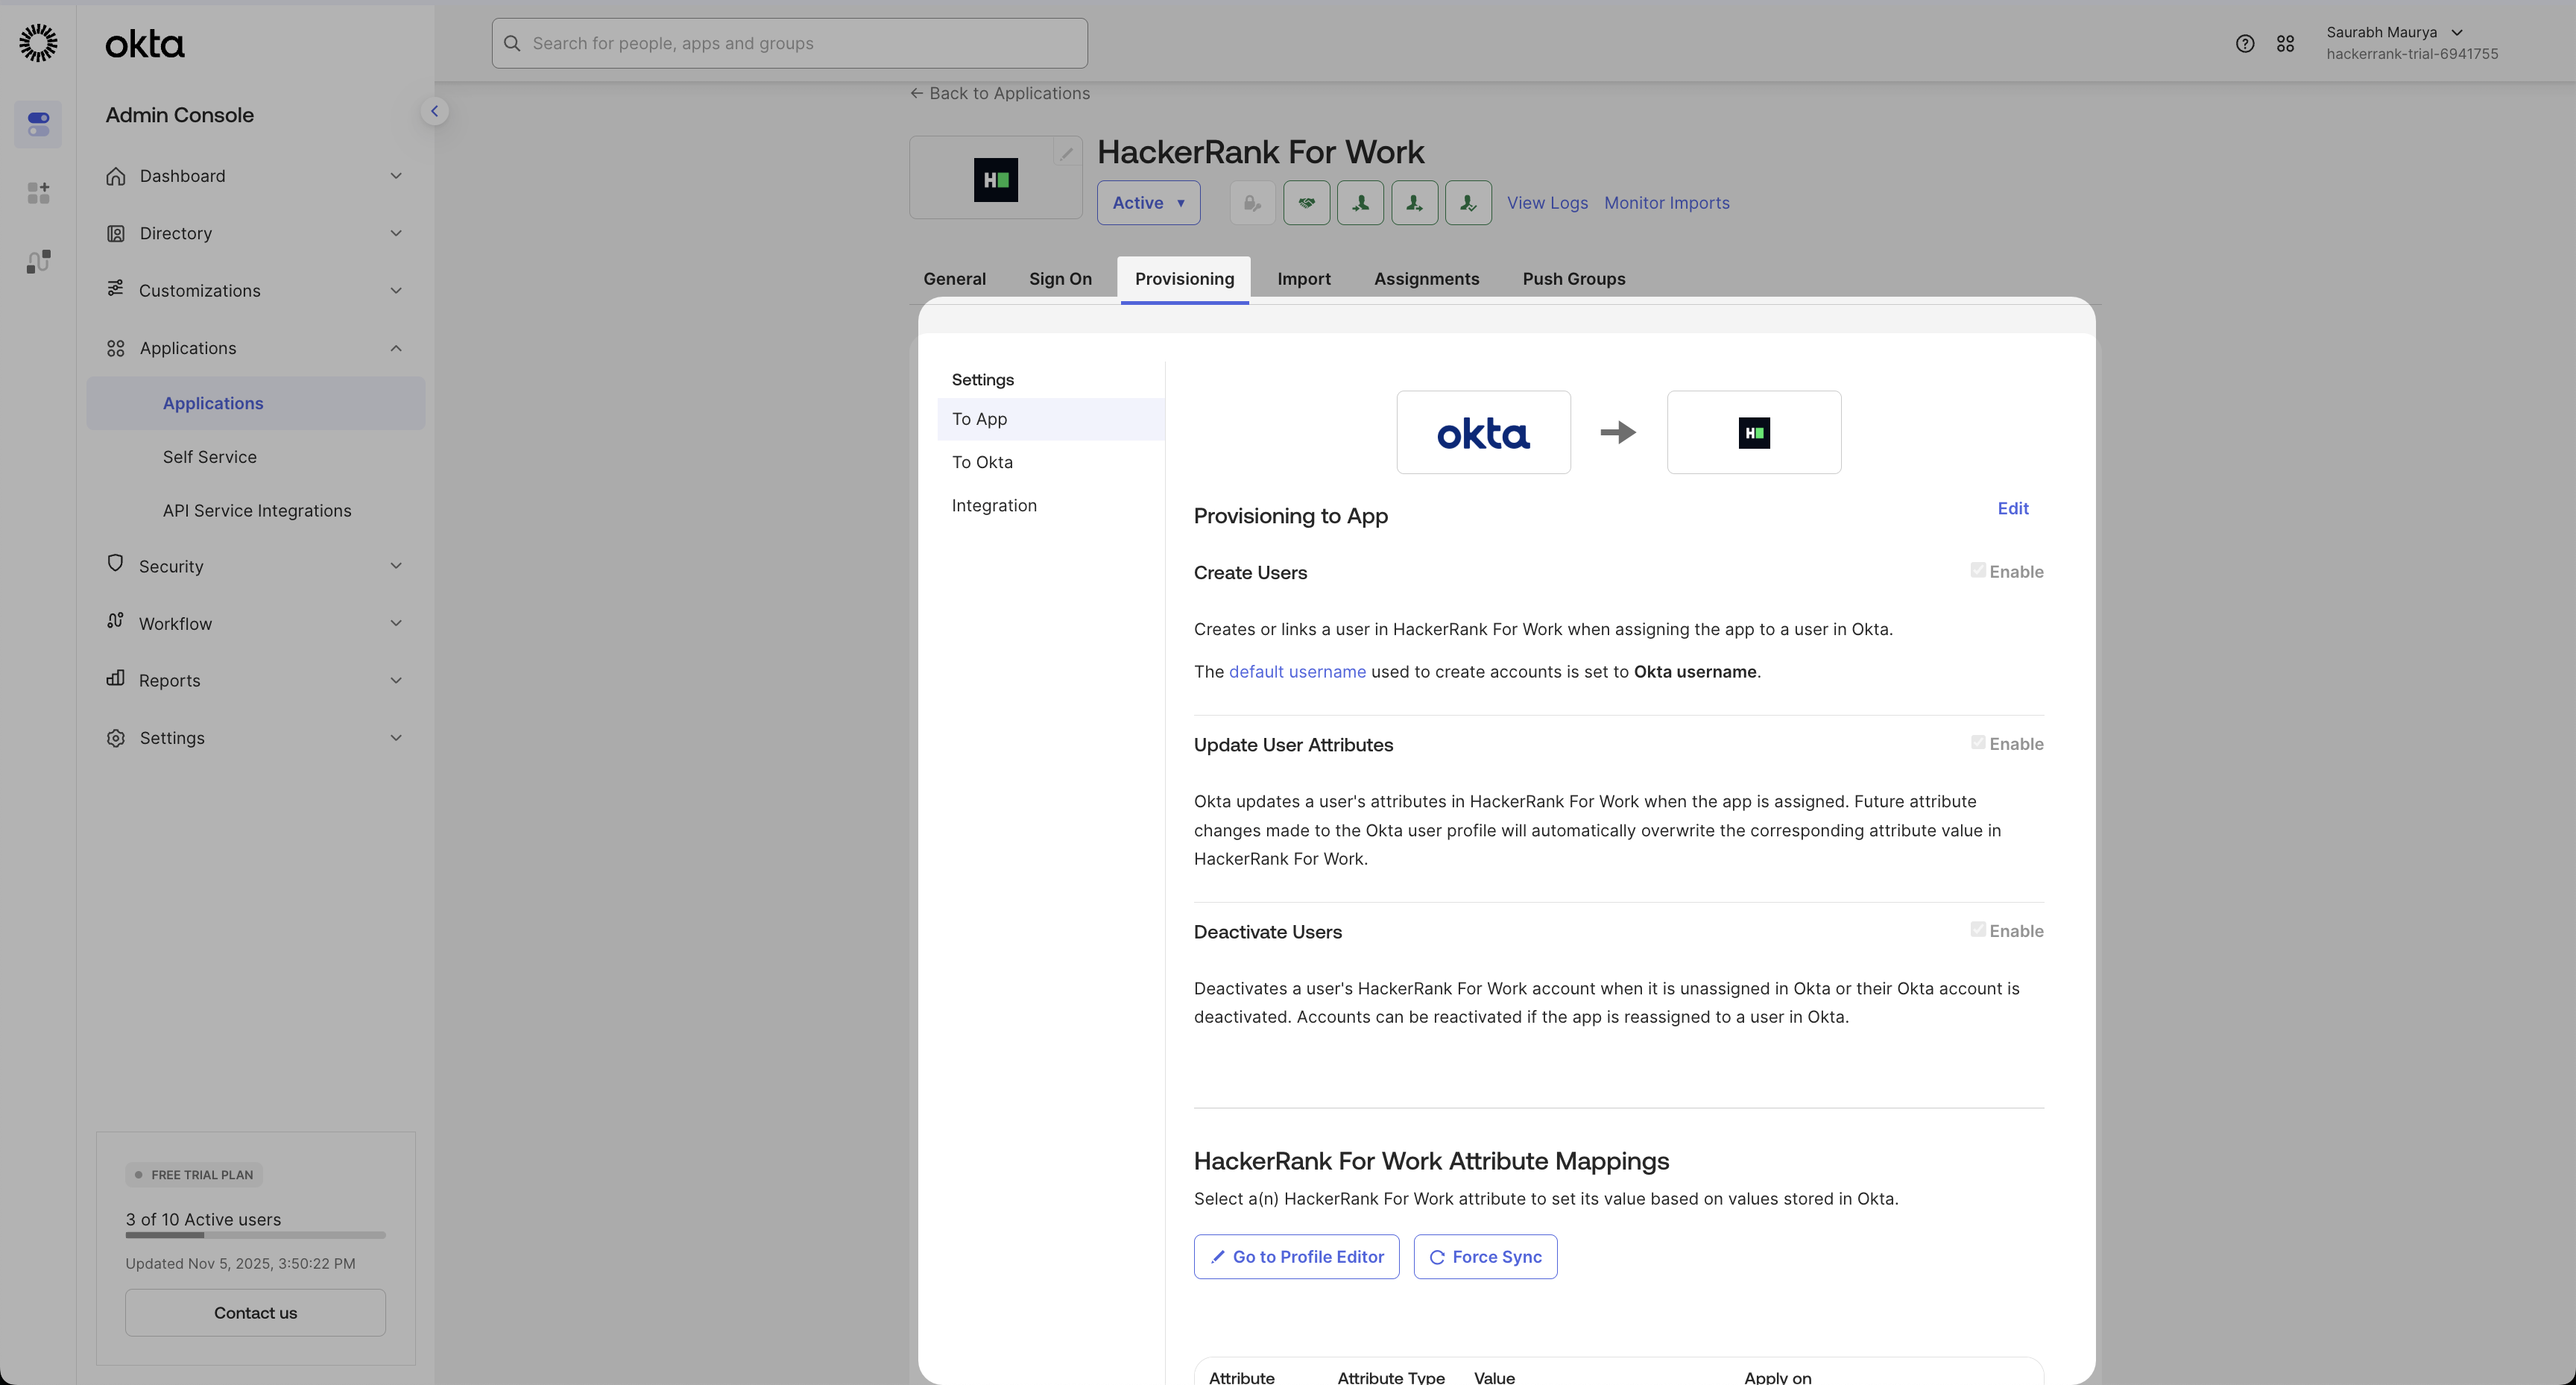Click the handshake icon button
This screenshot has height=1385, width=2576.
pos(1306,203)
